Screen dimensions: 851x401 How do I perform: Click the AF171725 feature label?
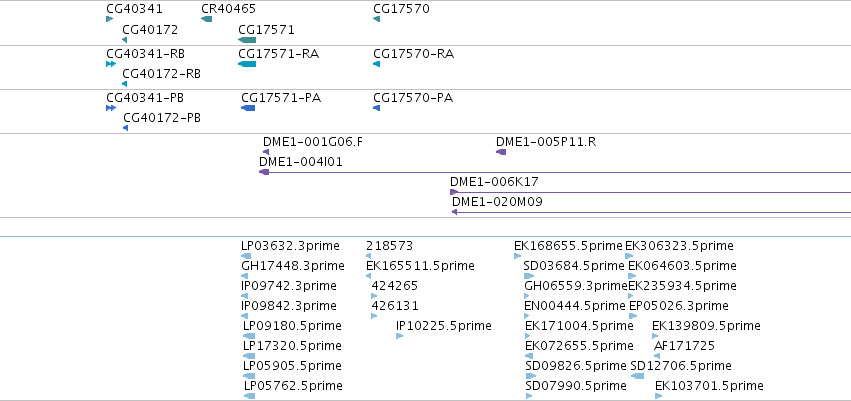tap(684, 346)
